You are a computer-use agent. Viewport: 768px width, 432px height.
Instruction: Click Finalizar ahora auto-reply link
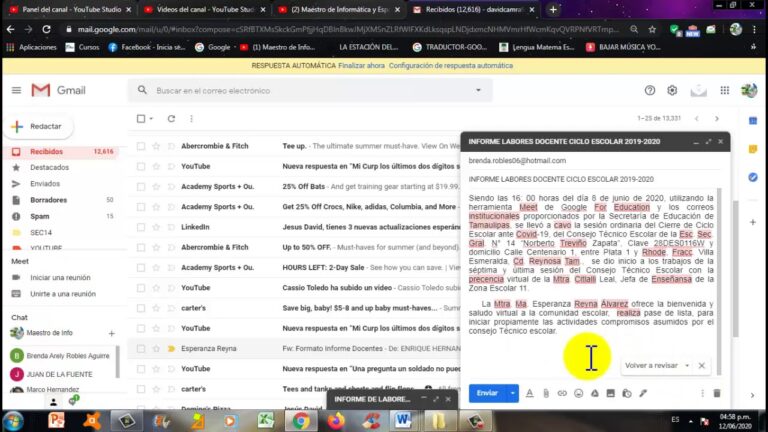coord(361,66)
